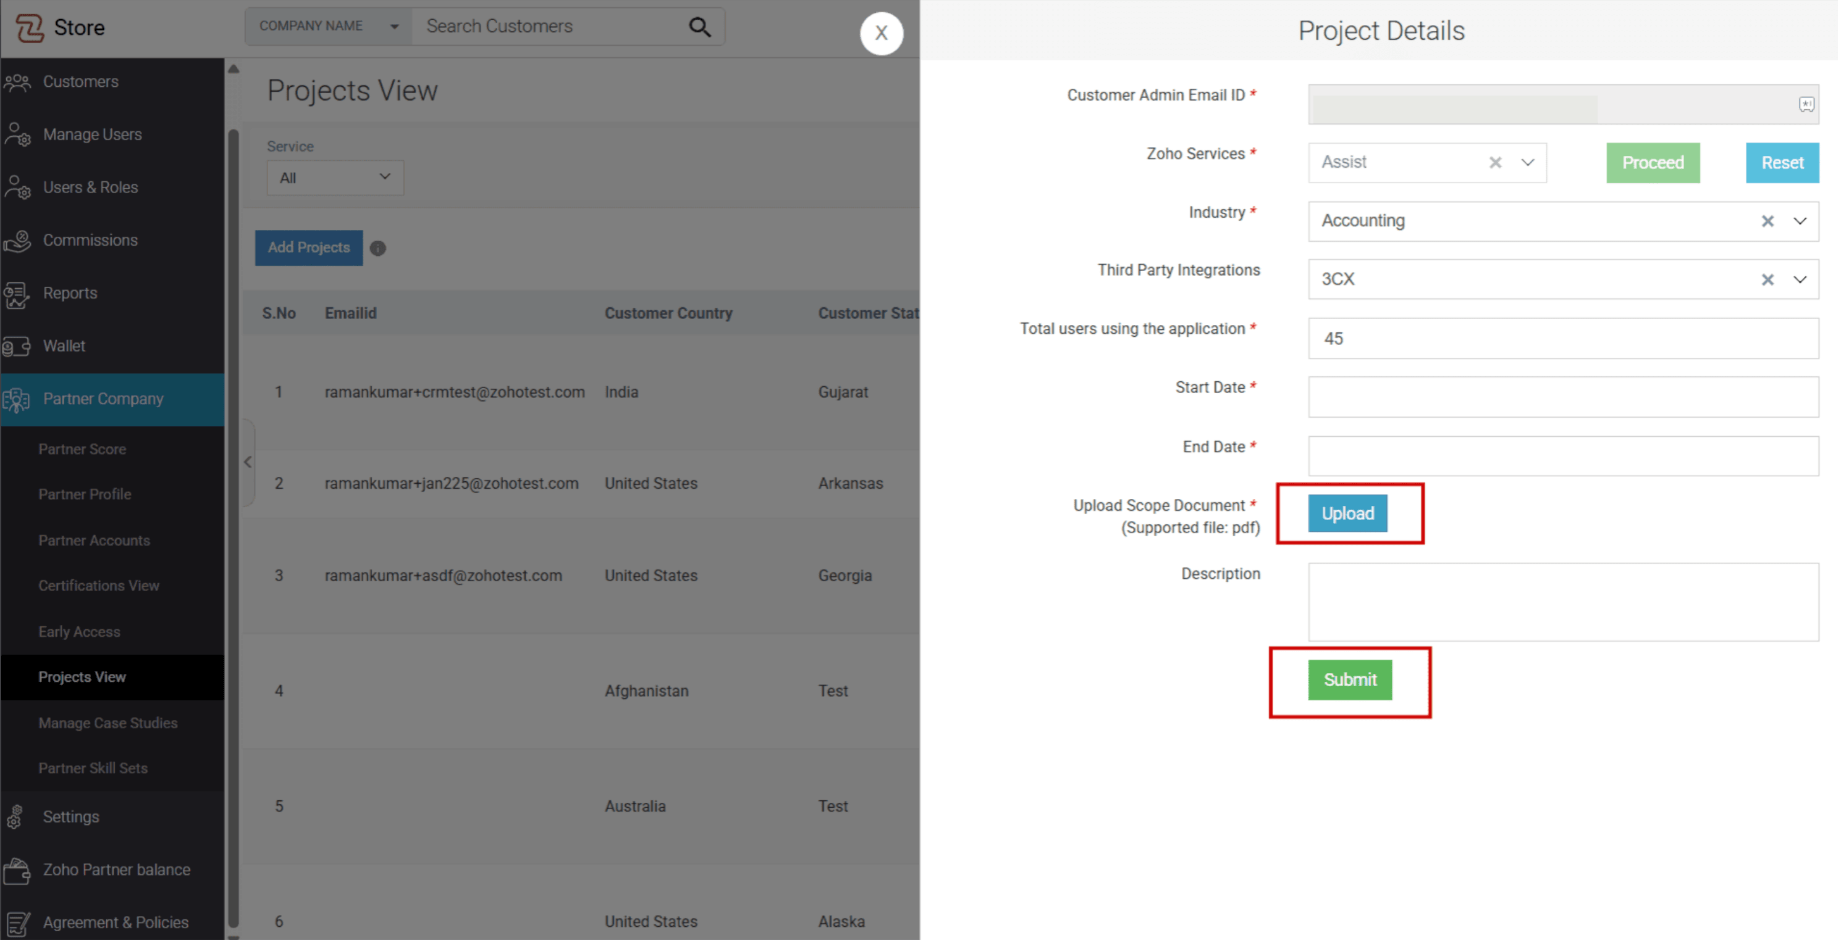Open the Service All dropdown
This screenshot has height=940, width=1838.
[x=335, y=177]
